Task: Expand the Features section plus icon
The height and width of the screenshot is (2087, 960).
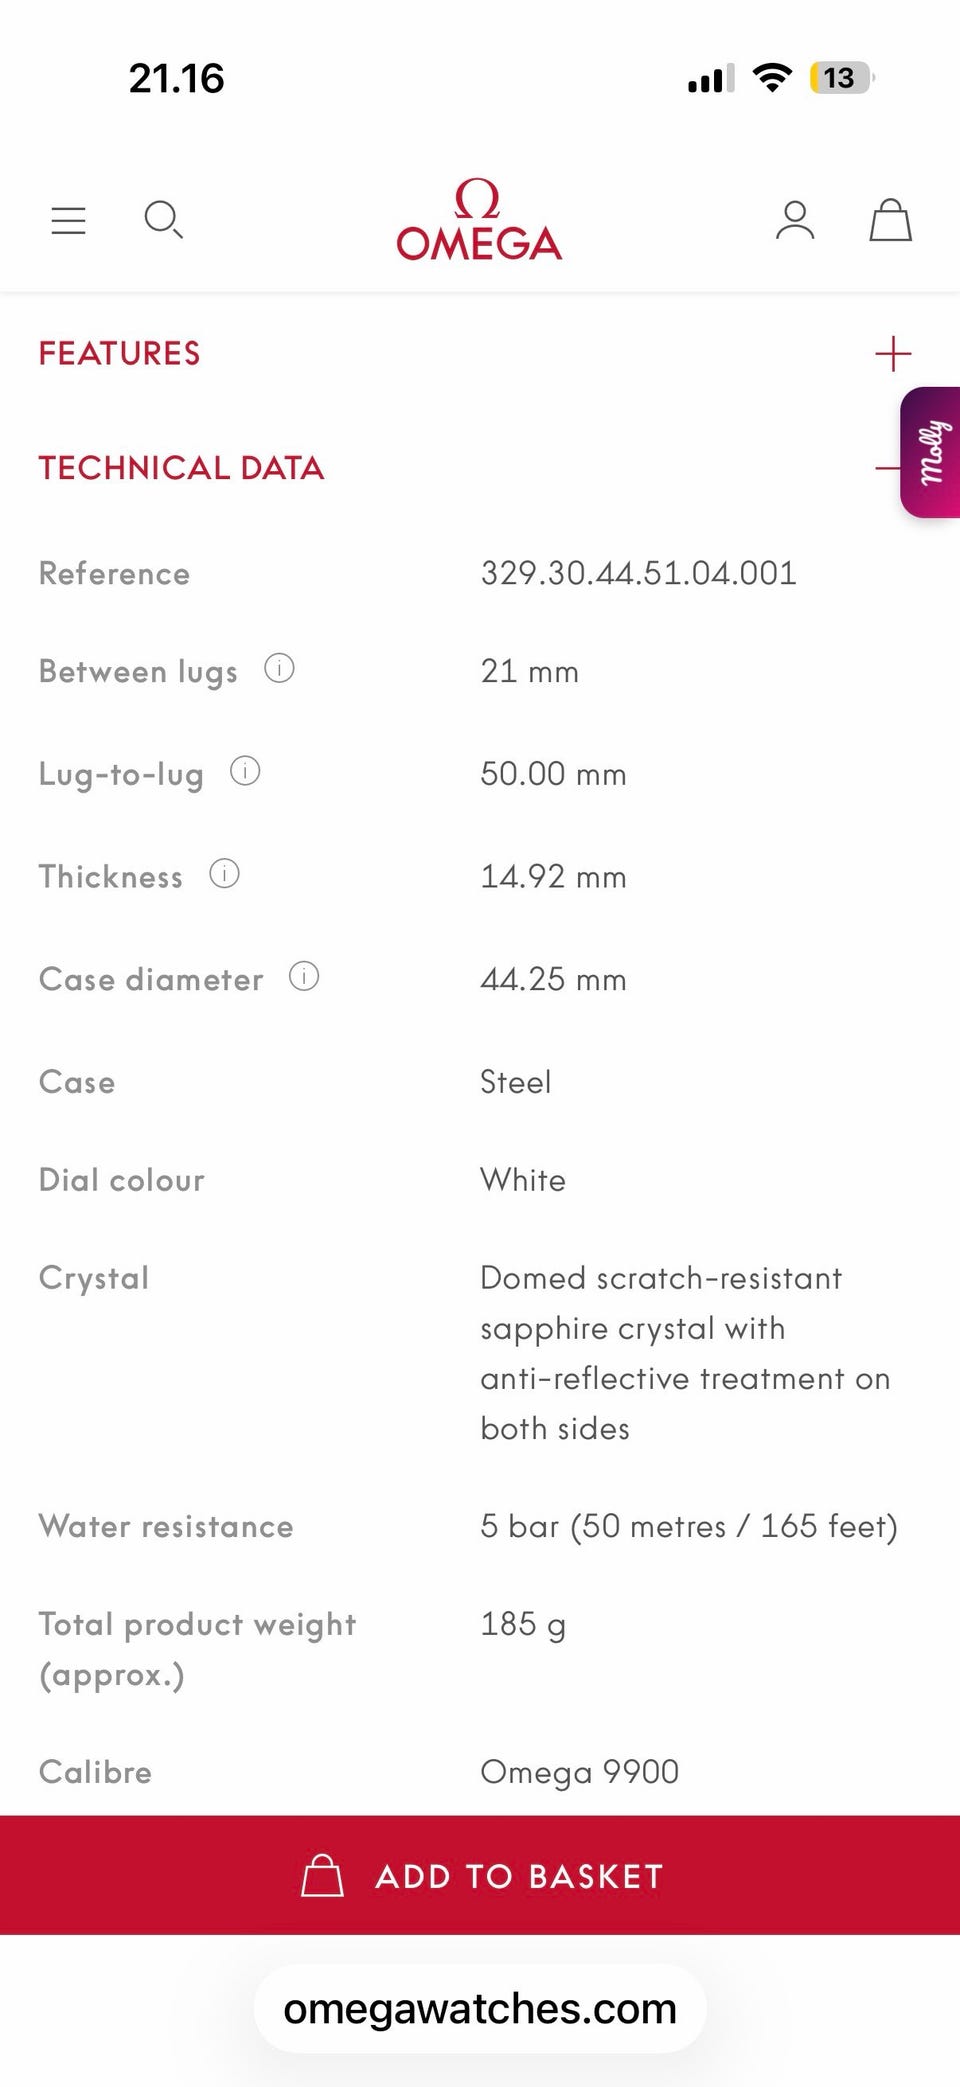Action: pos(892,354)
